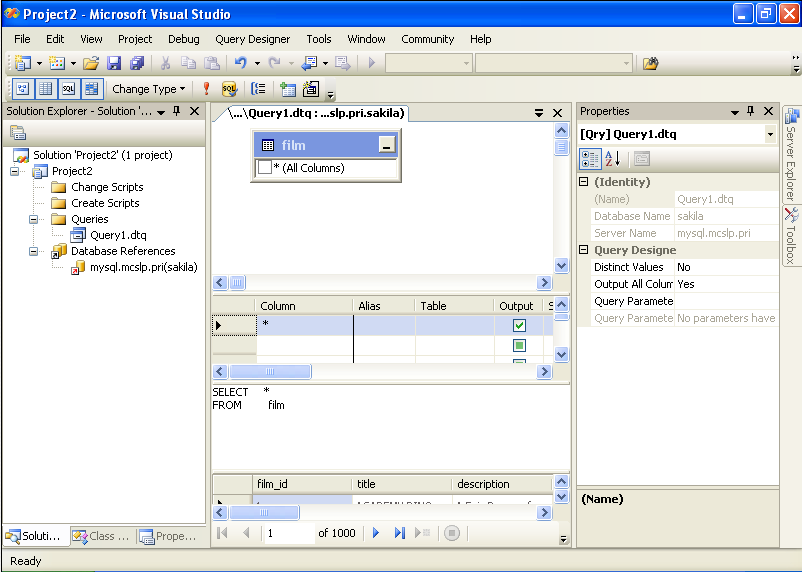Toggle the Output checkbox in second grid row
Viewport: 802px width, 572px height.
click(x=519, y=345)
